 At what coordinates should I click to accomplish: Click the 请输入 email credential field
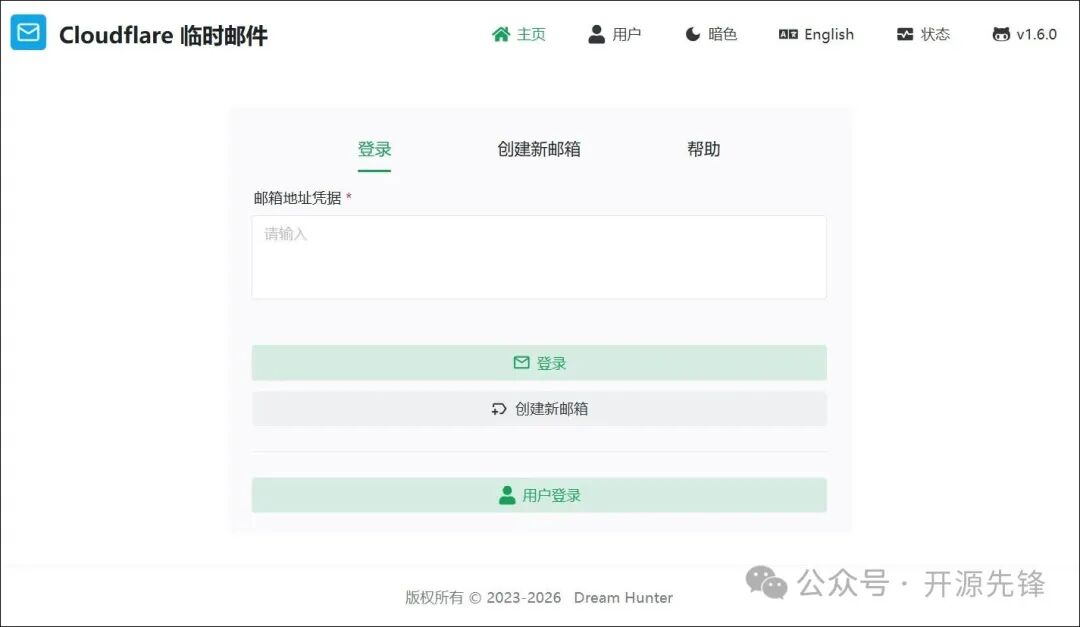pyautogui.click(x=539, y=255)
